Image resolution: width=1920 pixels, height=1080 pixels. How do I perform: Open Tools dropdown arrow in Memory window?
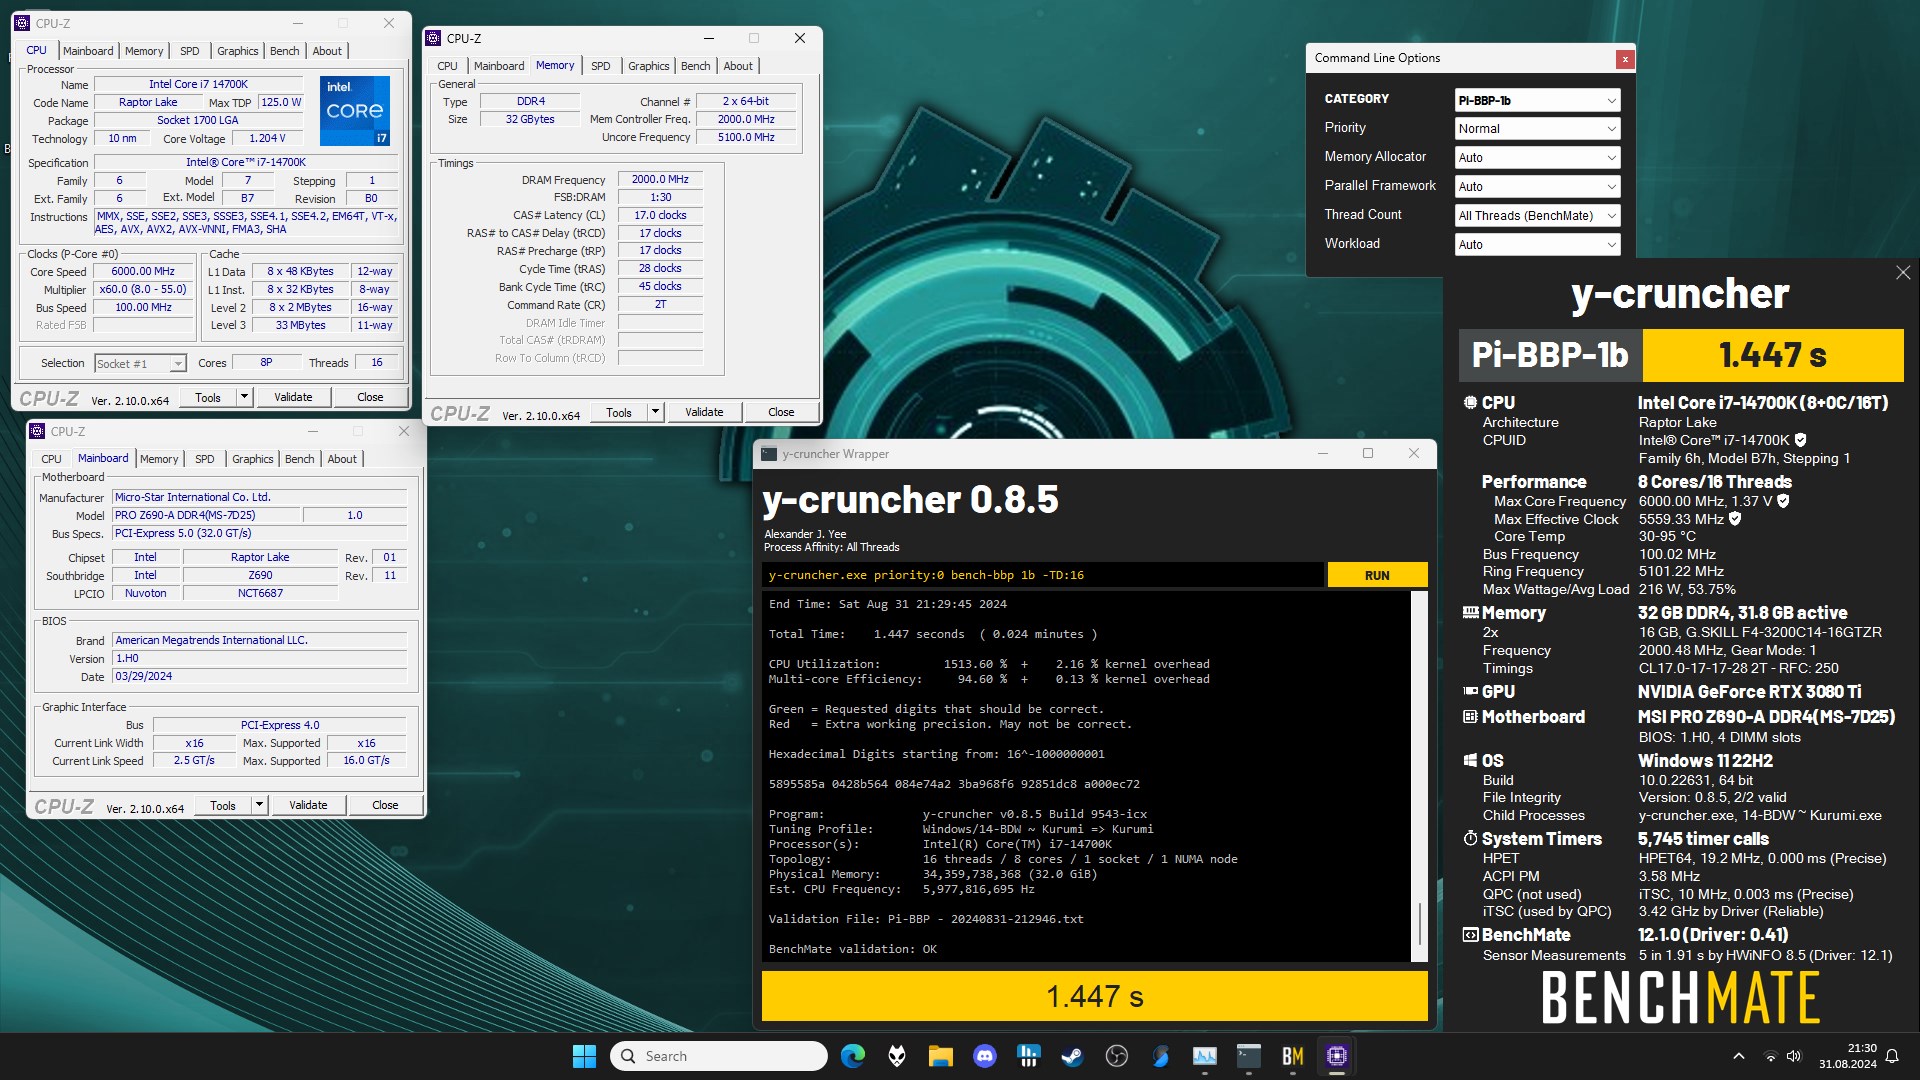click(x=654, y=412)
